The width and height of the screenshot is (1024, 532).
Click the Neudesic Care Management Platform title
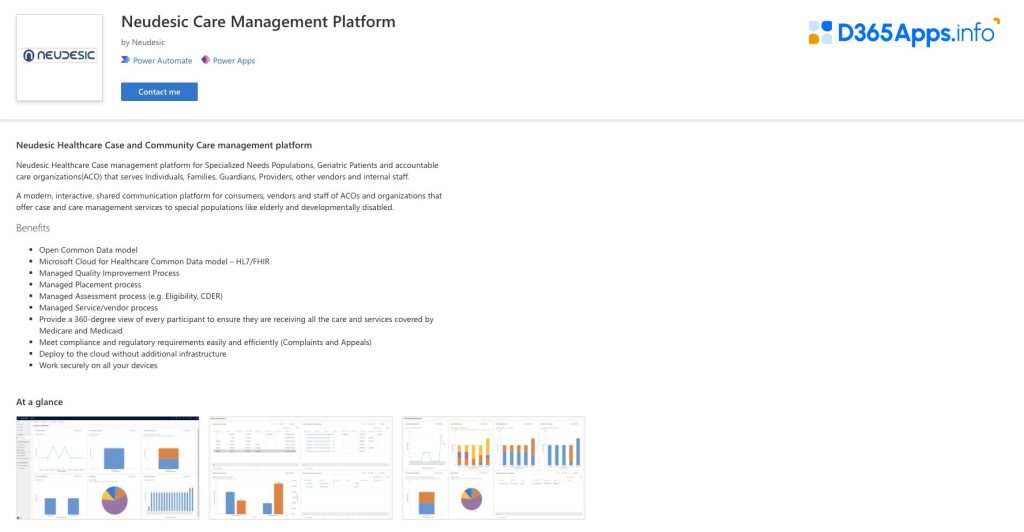[258, 22]
